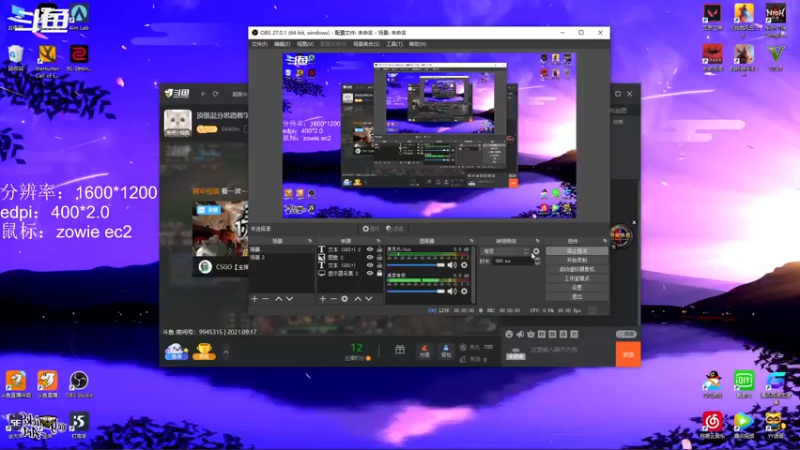
Task: Open the first mixer track's gear settings
Action: pyautogui.click(x=464, y=265)
